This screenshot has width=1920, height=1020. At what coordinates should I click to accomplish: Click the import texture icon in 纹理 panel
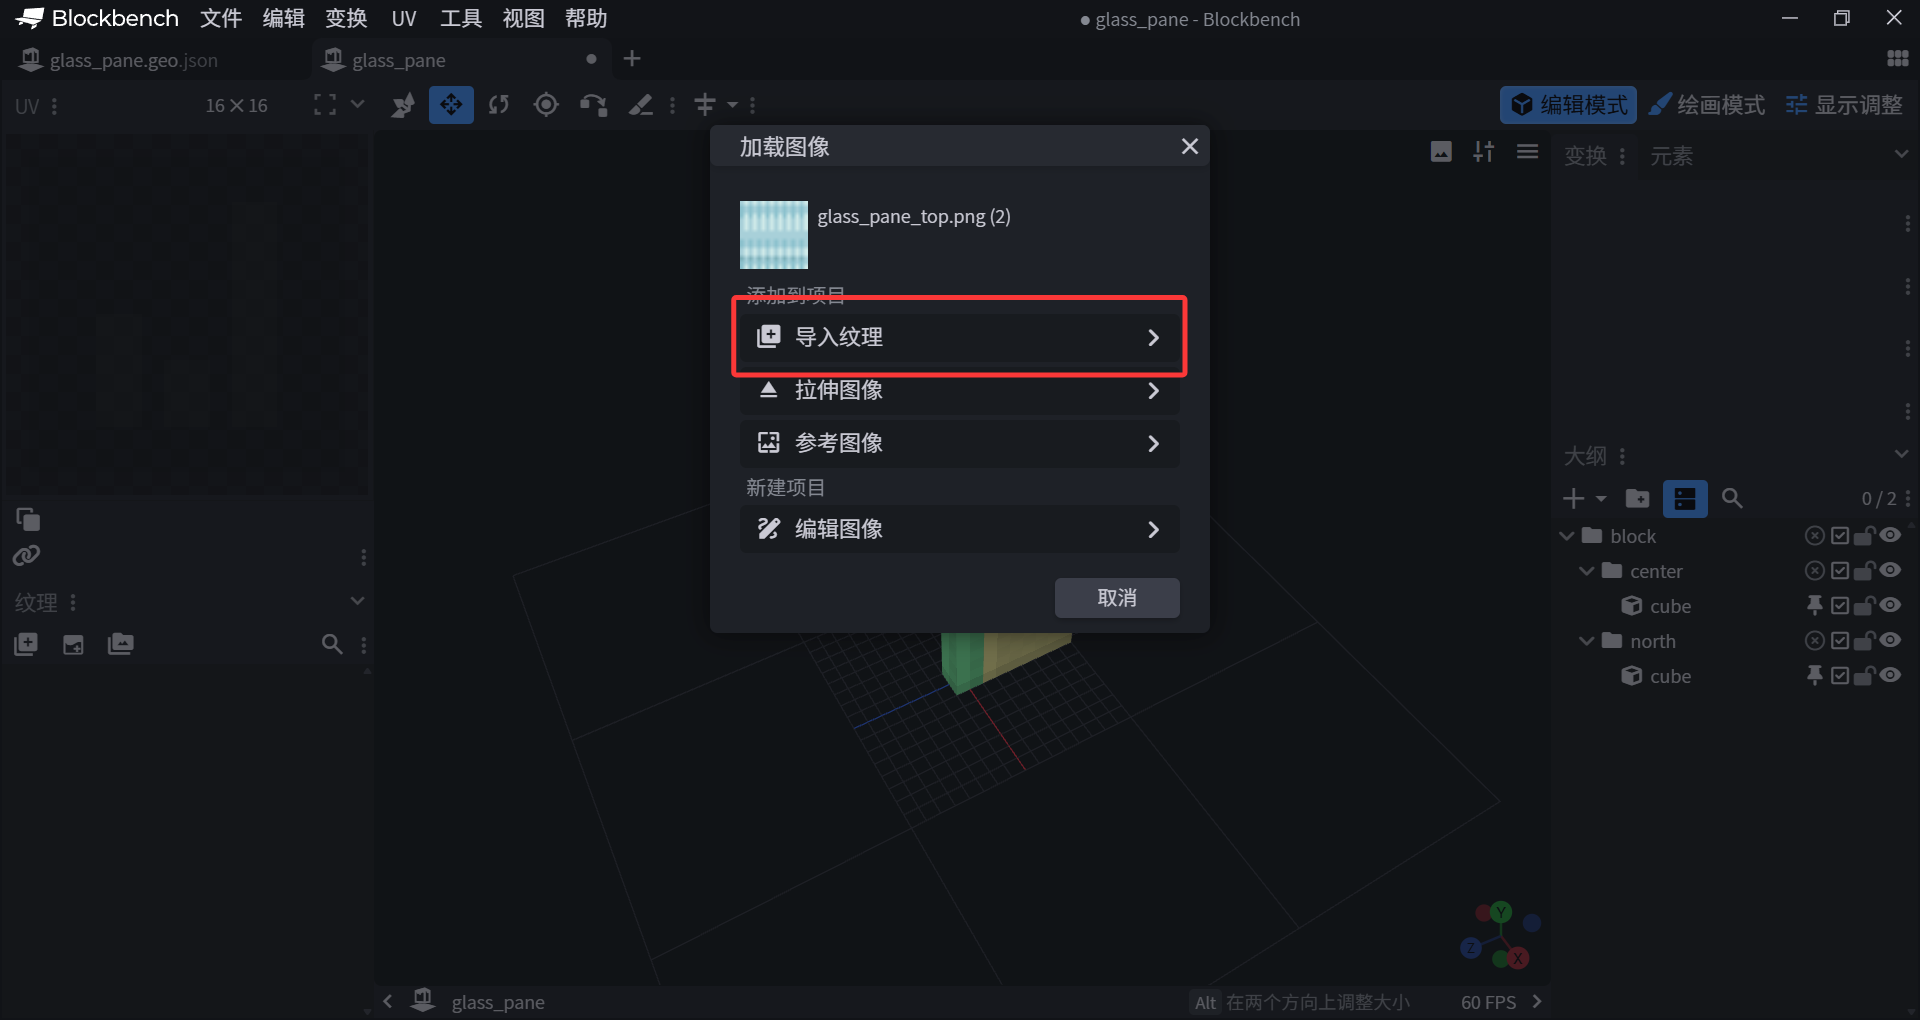point(26,644)
